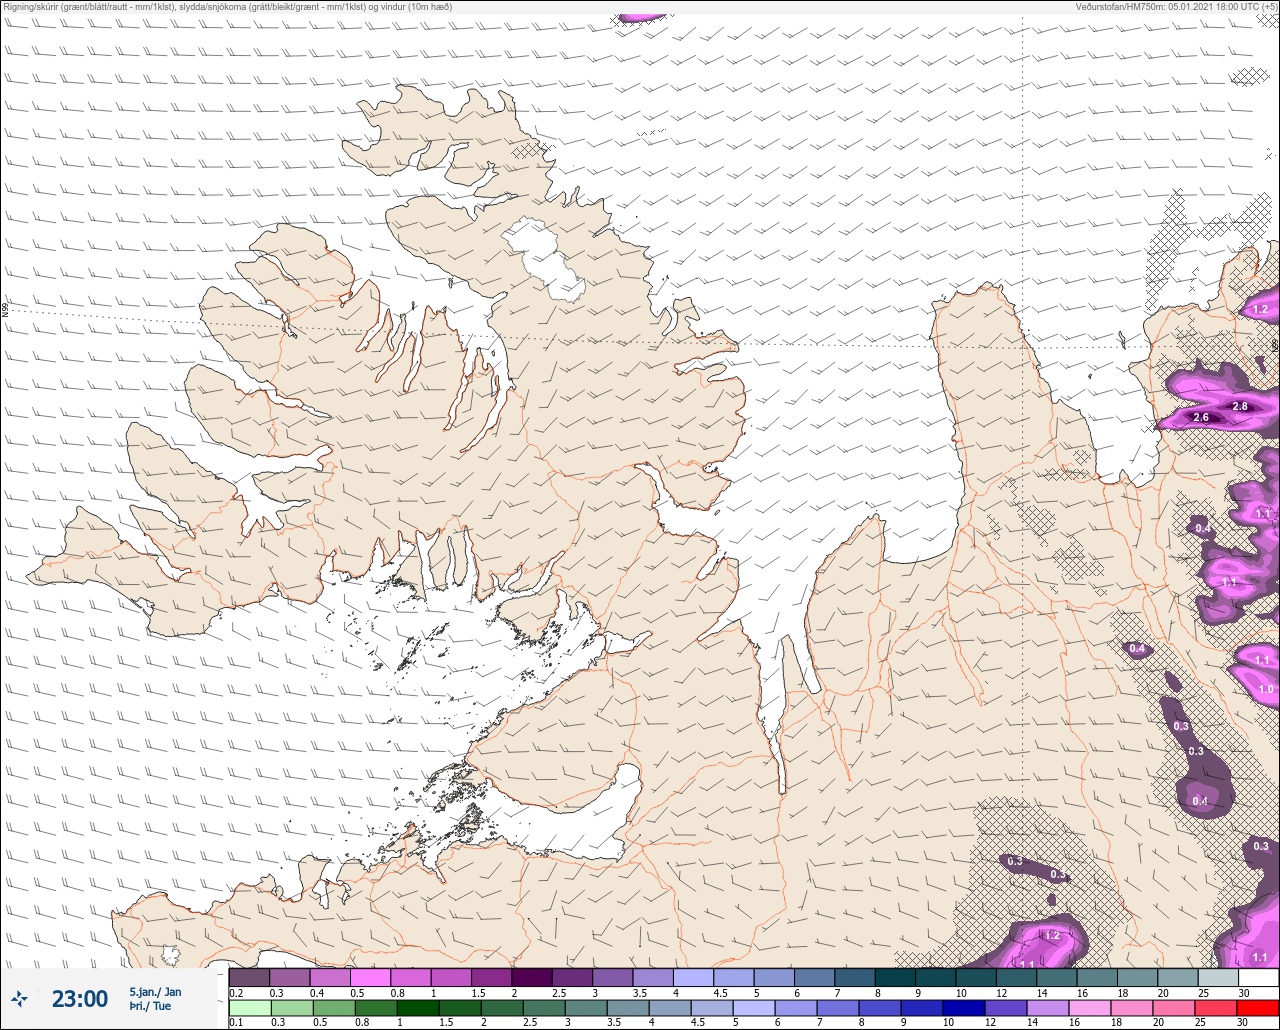Click the 1.0 precipitation value on map
Viewport: 1280px width, 1030px height.
tap(1266, 689)
